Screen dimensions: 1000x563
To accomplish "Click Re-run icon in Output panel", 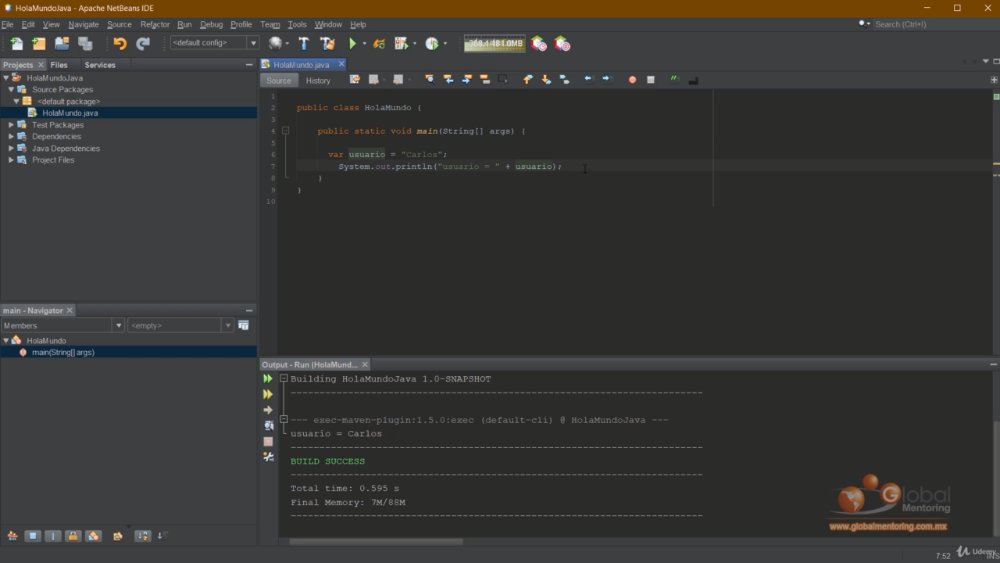I will point(268,379).
